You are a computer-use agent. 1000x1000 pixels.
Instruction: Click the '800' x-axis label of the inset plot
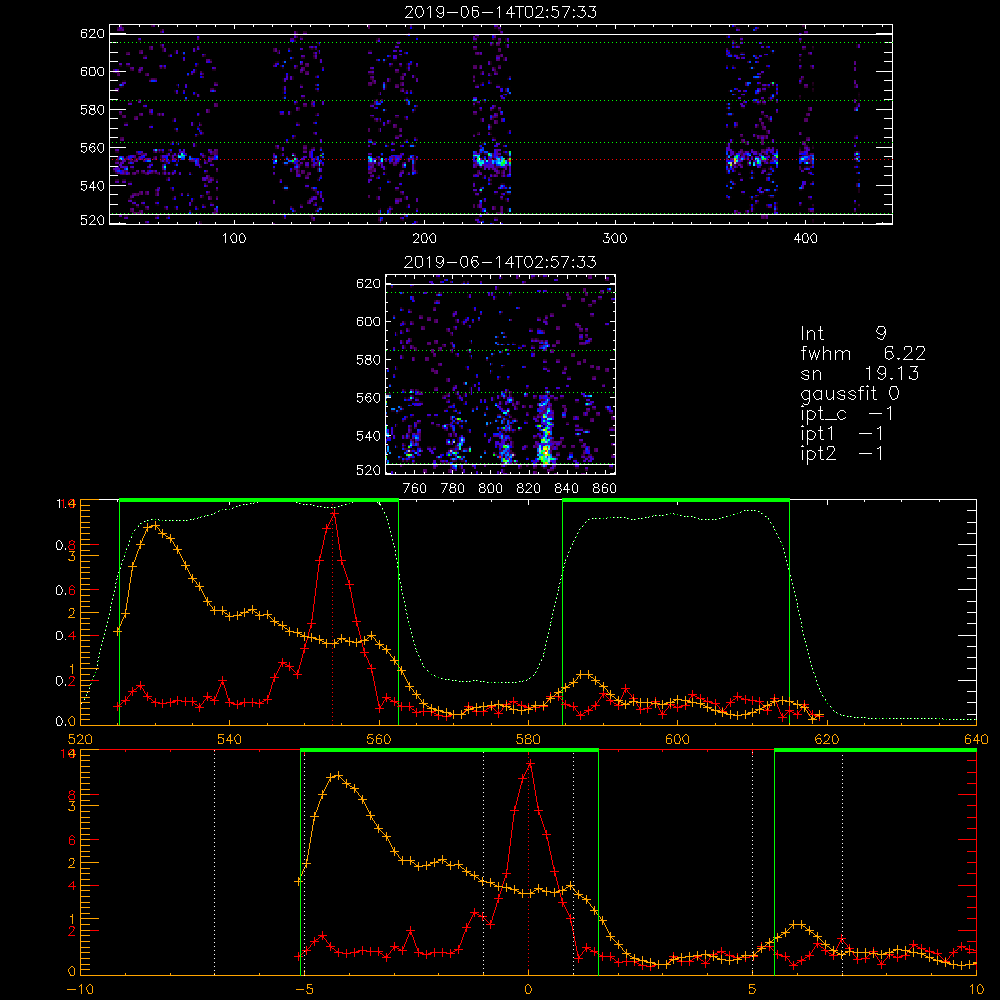490,489
